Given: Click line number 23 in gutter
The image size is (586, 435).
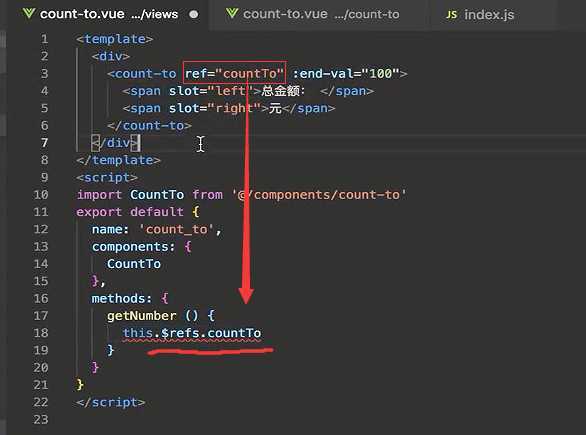Looking at the screenshot, I should [x=41, y=419].
